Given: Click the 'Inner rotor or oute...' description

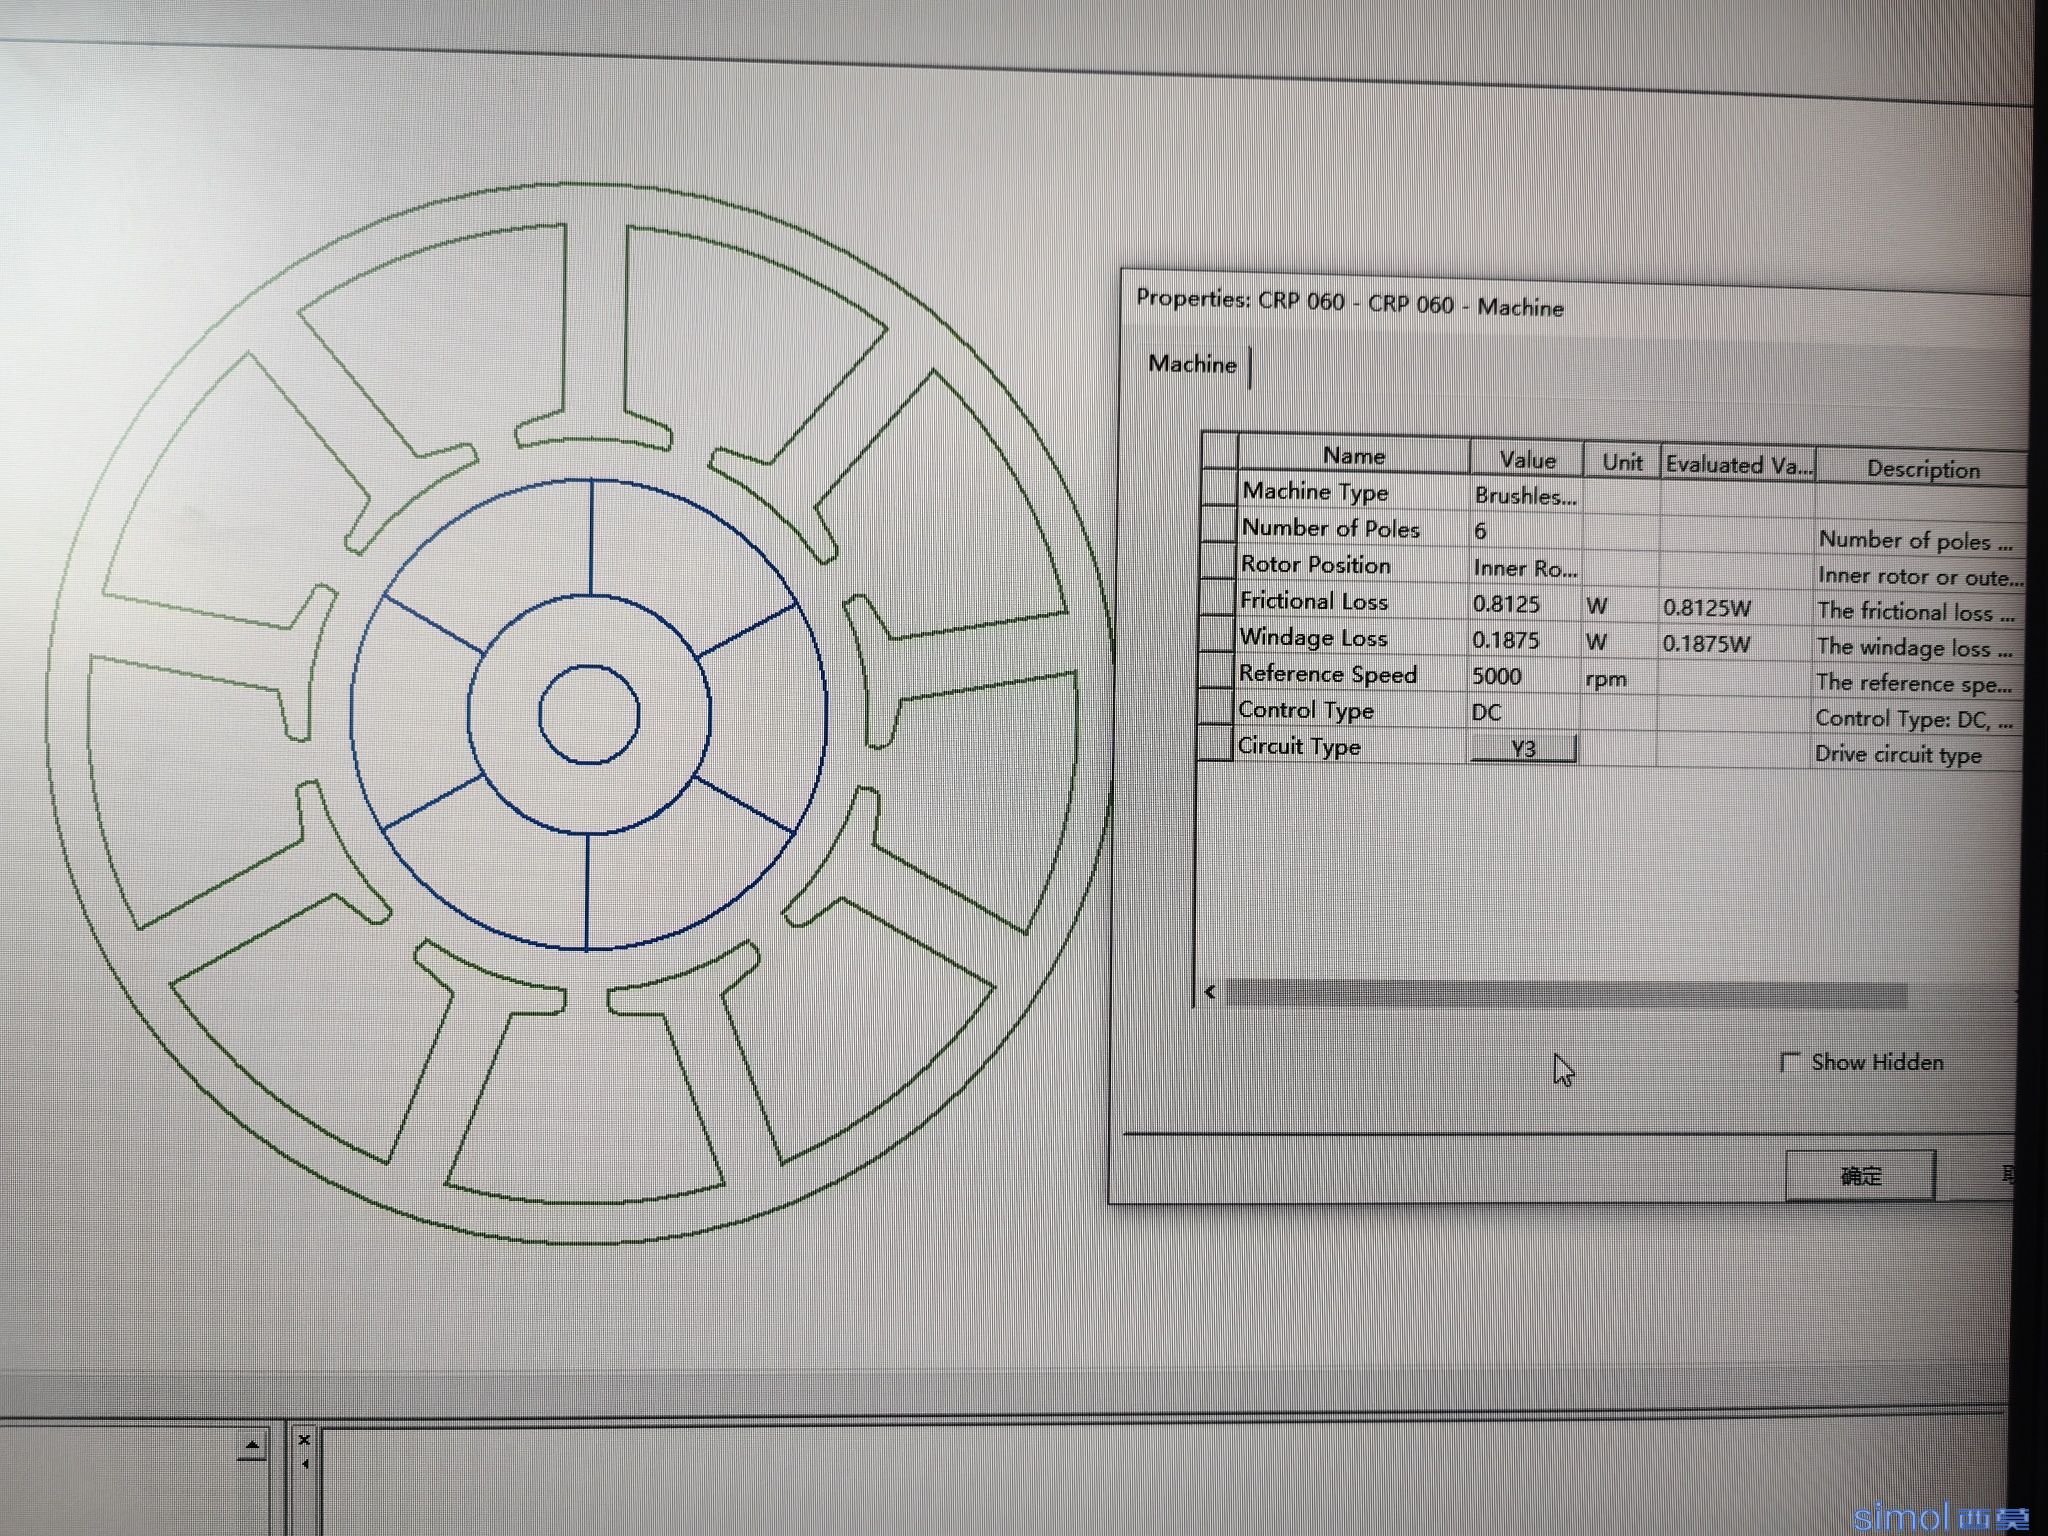Looking at the screenshot, I should [1919, 577].
